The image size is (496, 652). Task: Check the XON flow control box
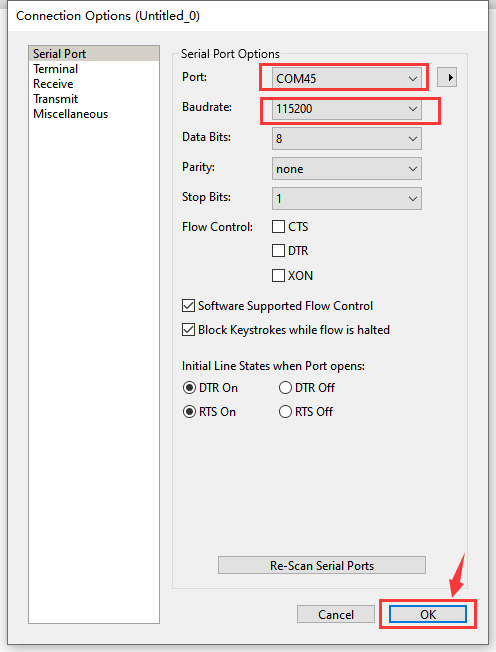[x=278, y=275]
